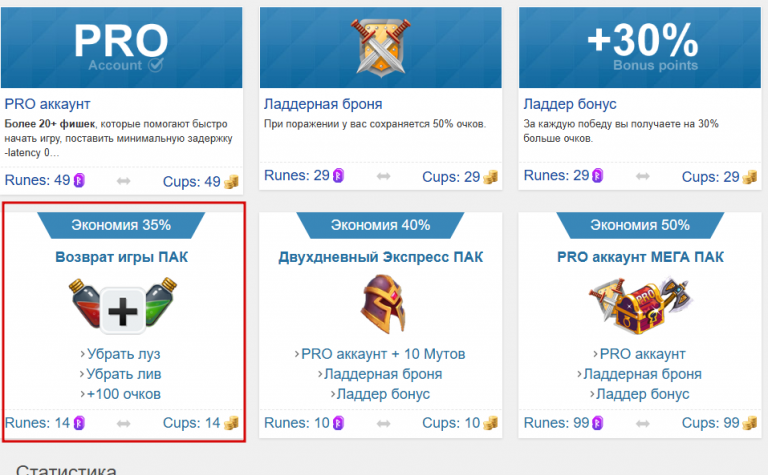
Task: Click swap arrows icon in Возврат игры ПАК card
Action: (123, 424)
